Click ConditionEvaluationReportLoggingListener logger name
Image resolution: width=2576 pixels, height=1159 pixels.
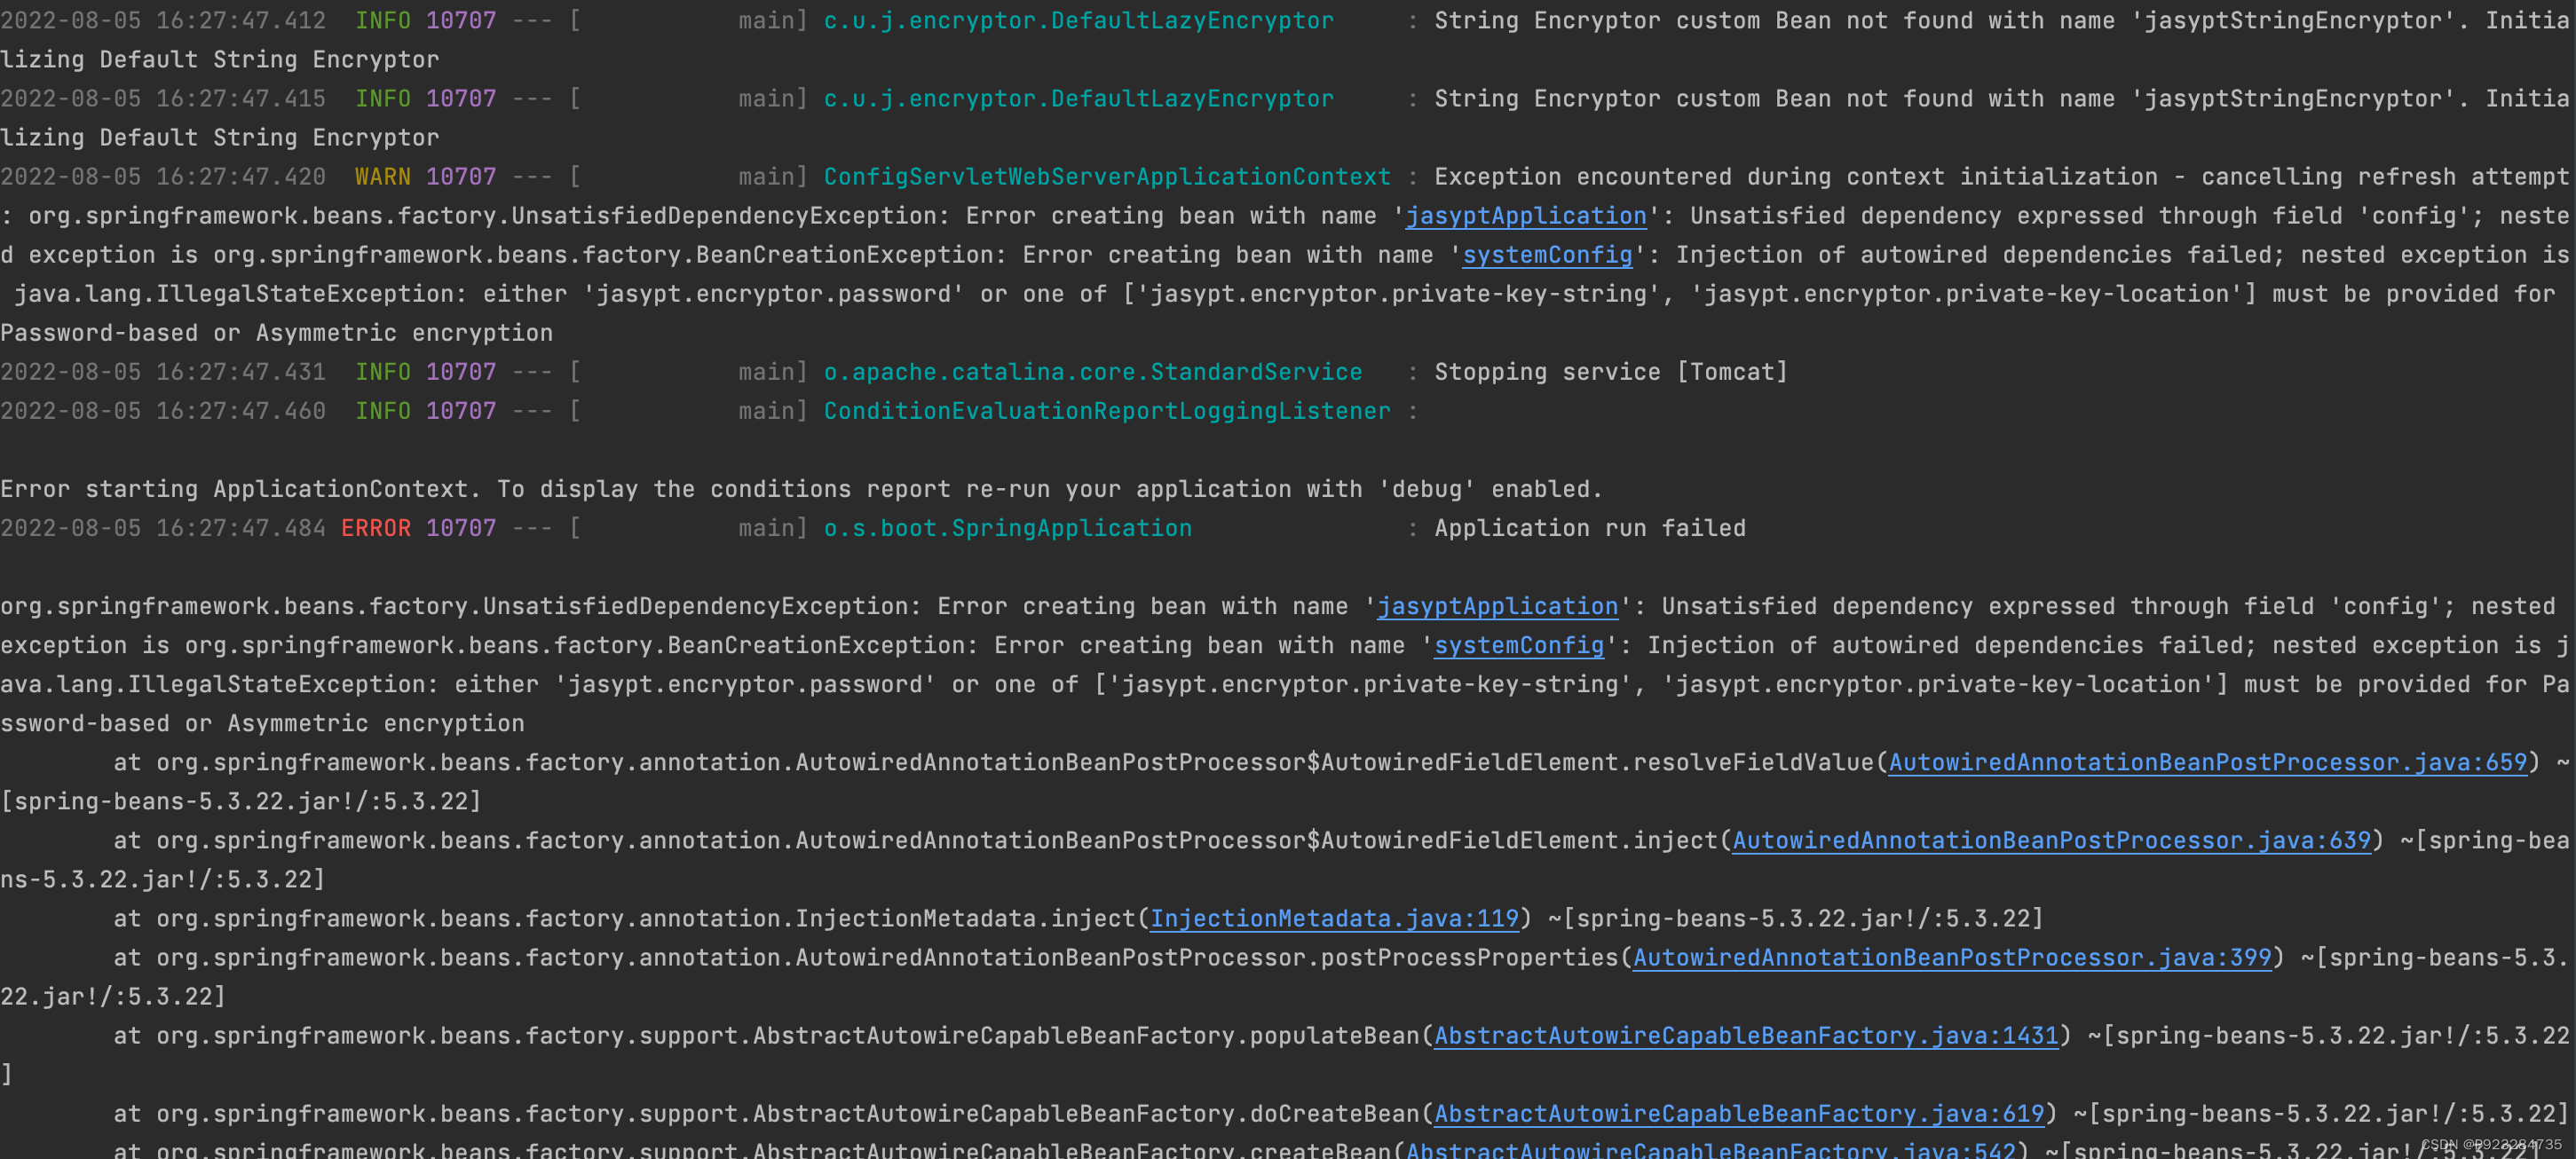pos(1107,411)
